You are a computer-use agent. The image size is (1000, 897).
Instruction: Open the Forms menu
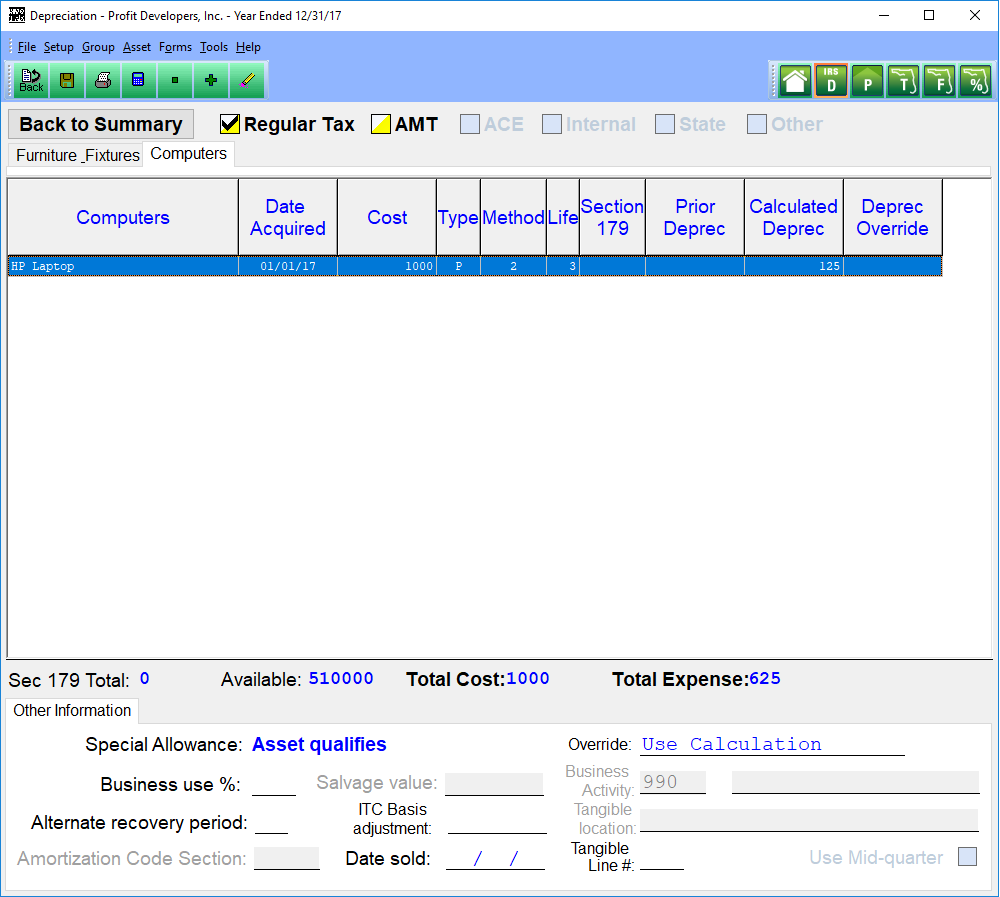[x=175, y=47]
